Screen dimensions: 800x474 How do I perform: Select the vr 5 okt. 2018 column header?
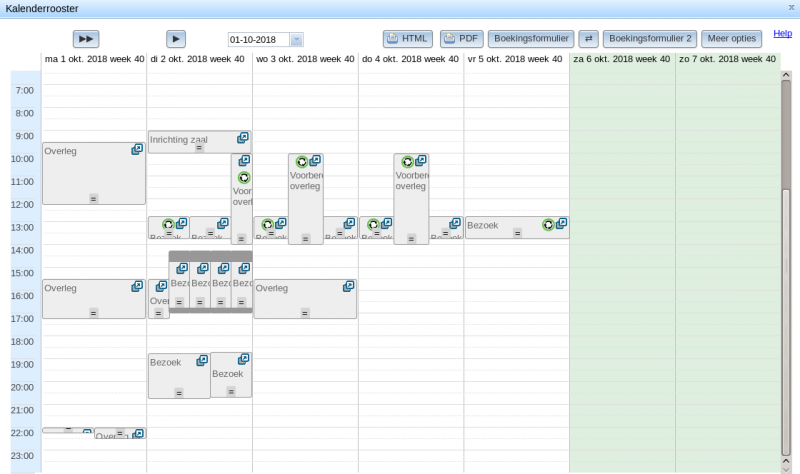tap(515, 59)
